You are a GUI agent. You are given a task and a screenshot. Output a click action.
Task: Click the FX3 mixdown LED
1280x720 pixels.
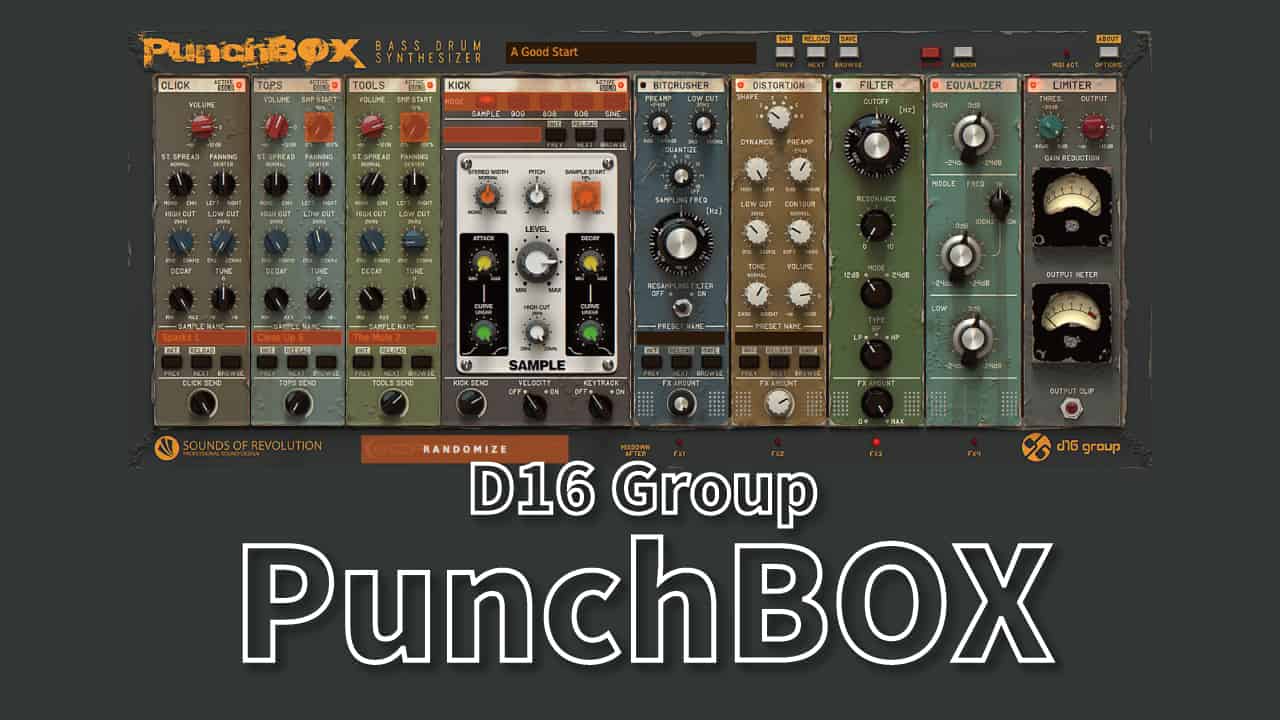point(876,441)
